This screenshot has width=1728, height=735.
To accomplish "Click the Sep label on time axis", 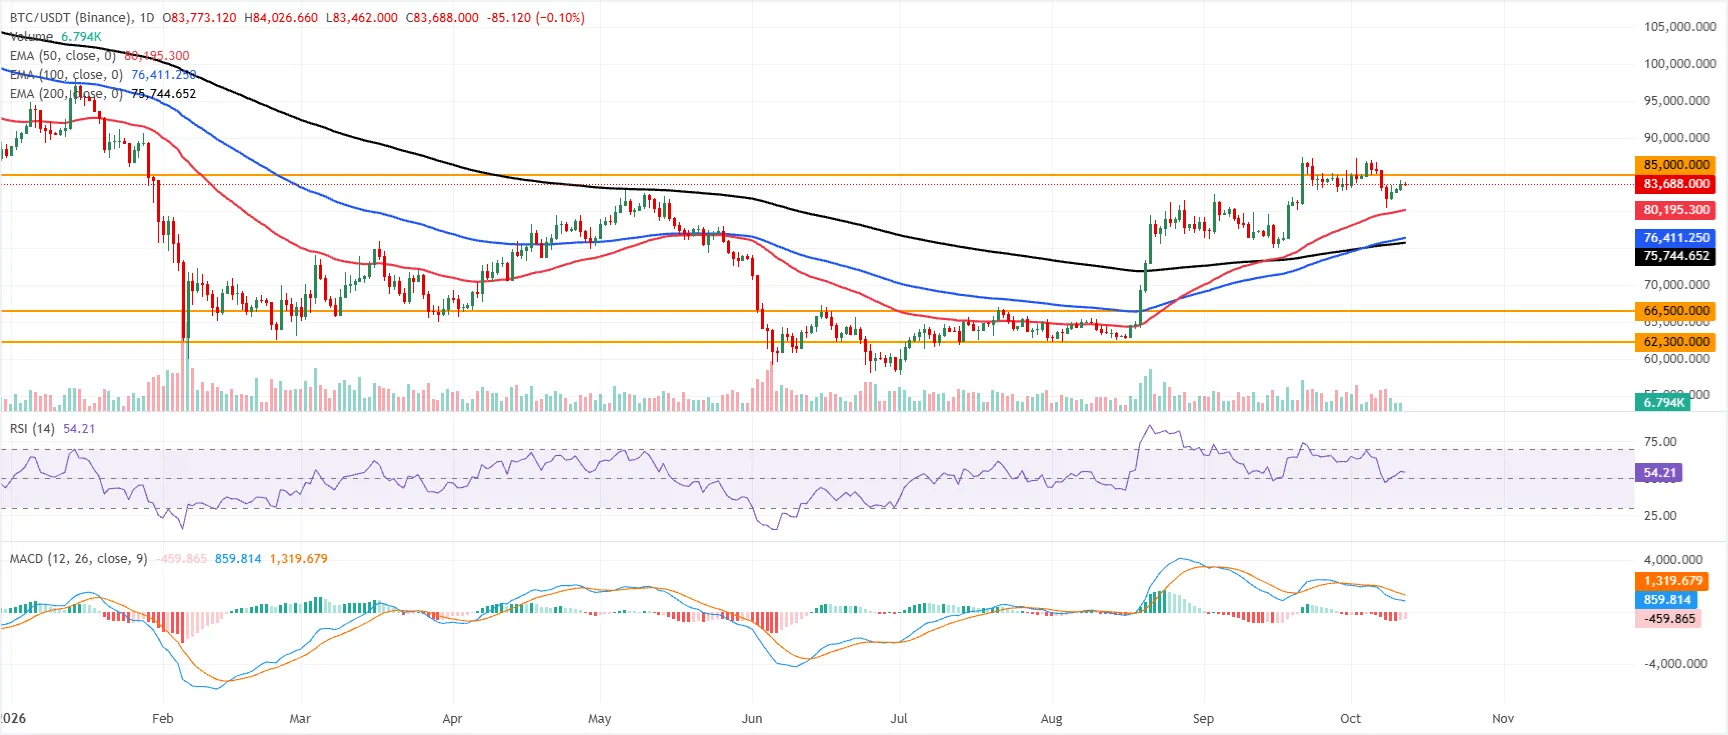I will coord(1203,719).
